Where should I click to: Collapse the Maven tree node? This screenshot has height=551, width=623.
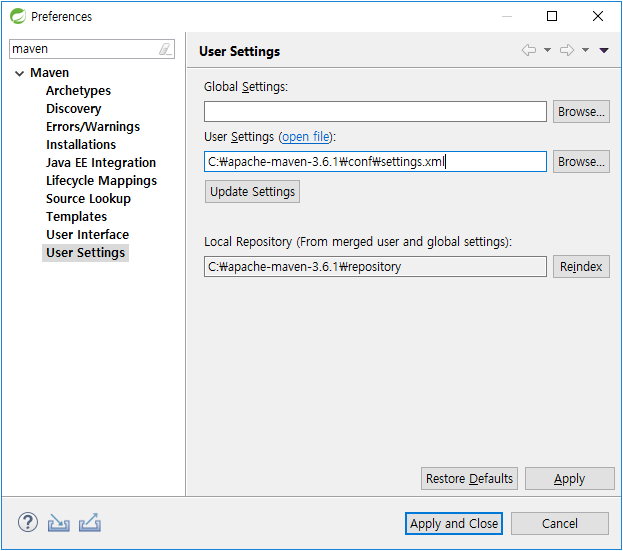(19, 73)
